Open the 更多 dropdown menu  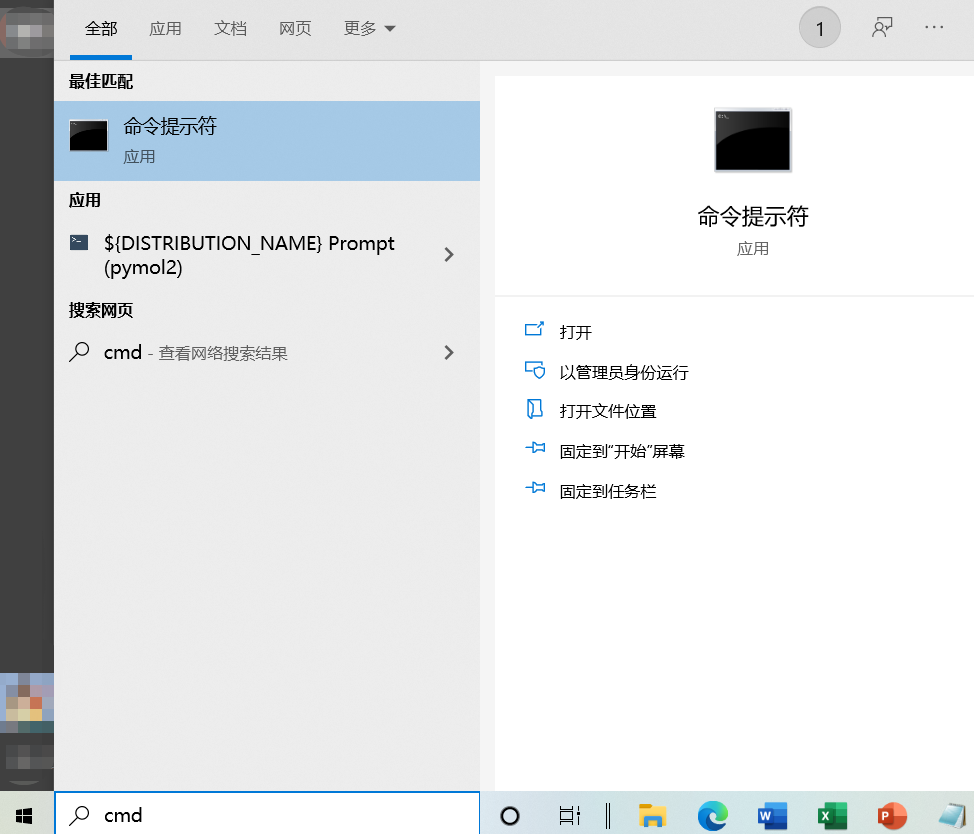369,28
